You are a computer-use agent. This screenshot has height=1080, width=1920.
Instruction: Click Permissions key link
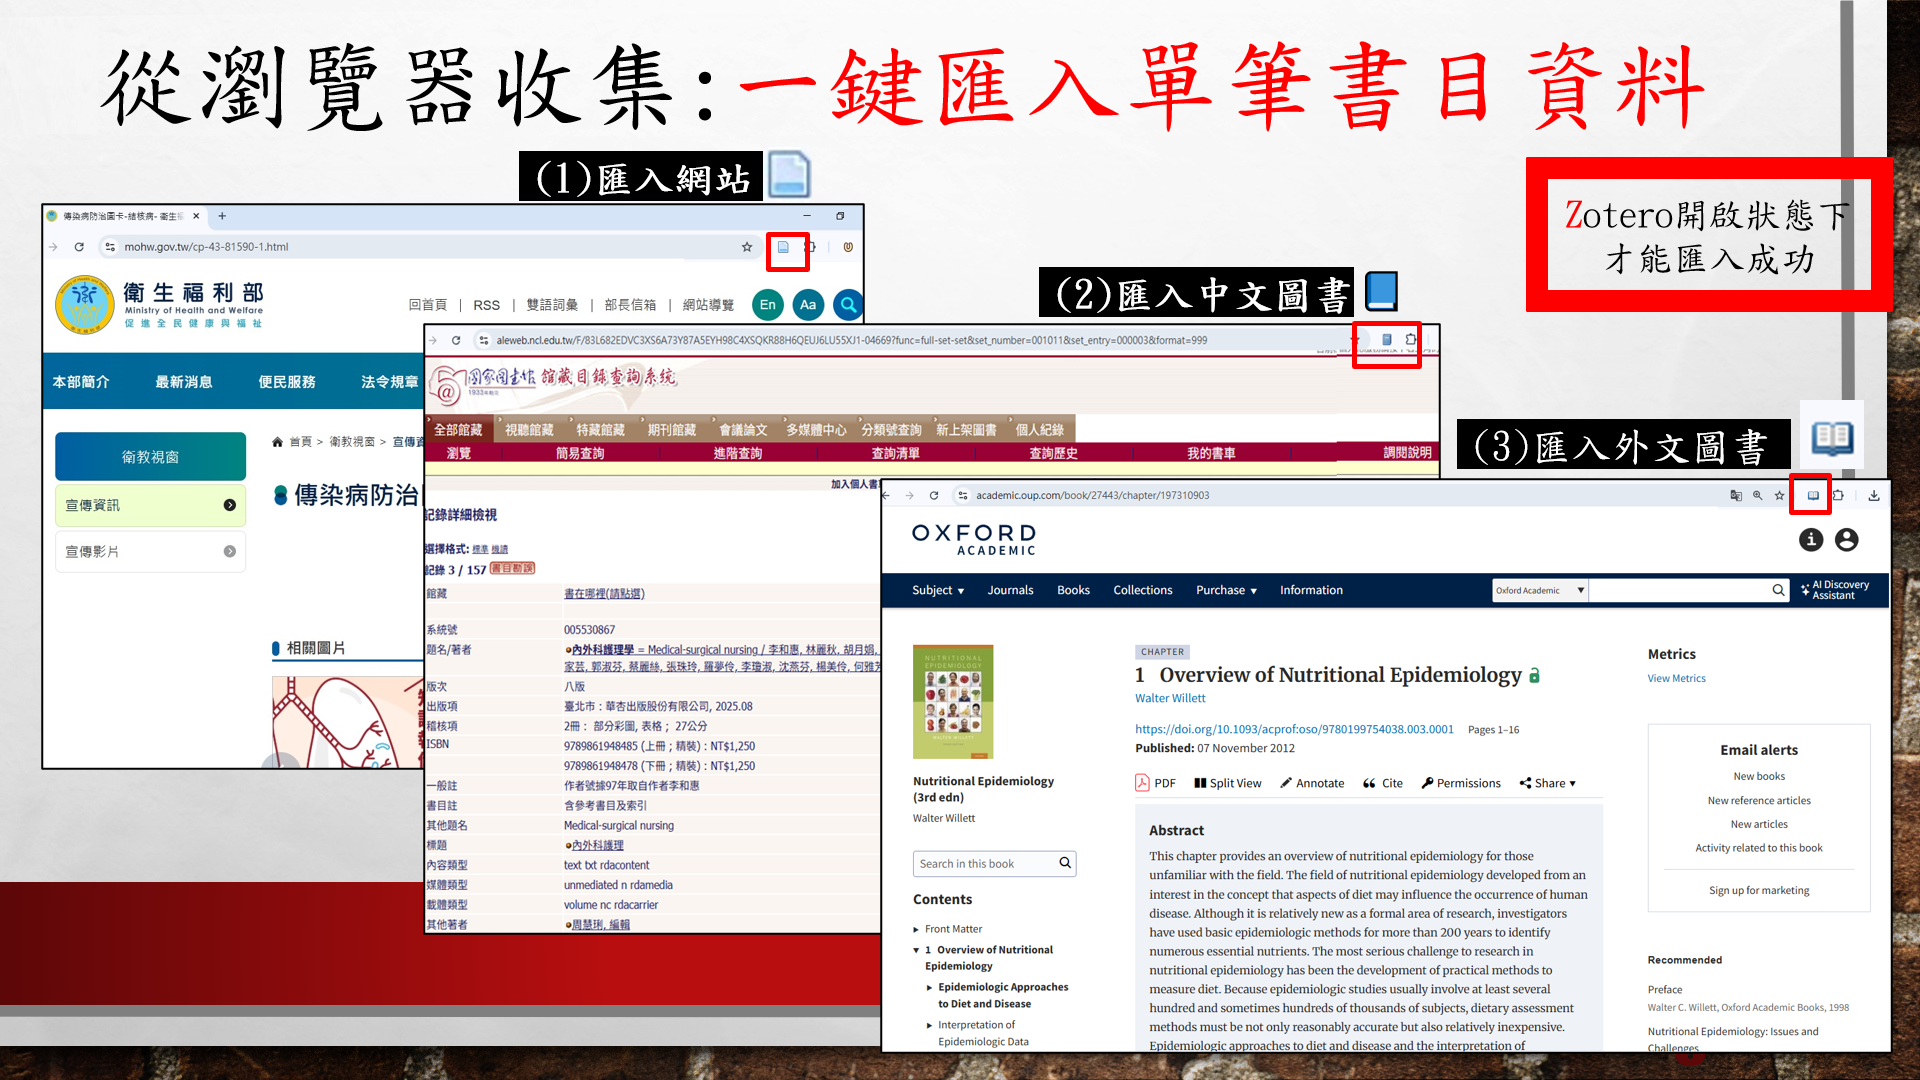coord(1461,783)
